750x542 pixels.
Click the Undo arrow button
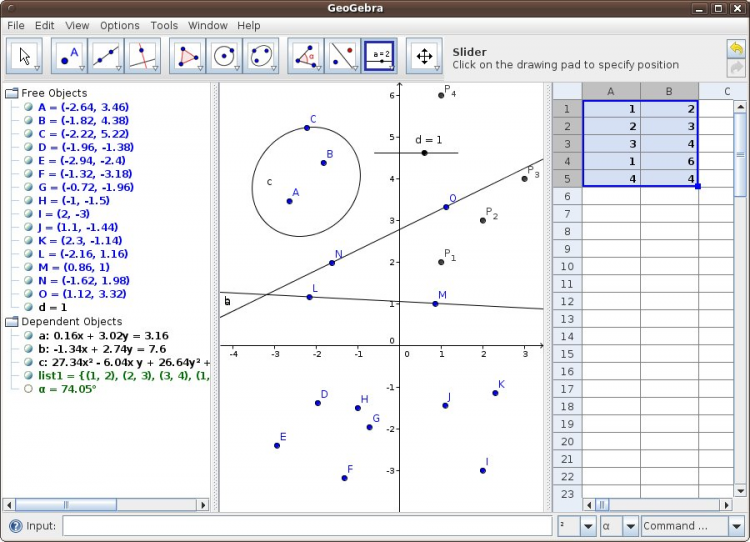(x=737, y=48)
